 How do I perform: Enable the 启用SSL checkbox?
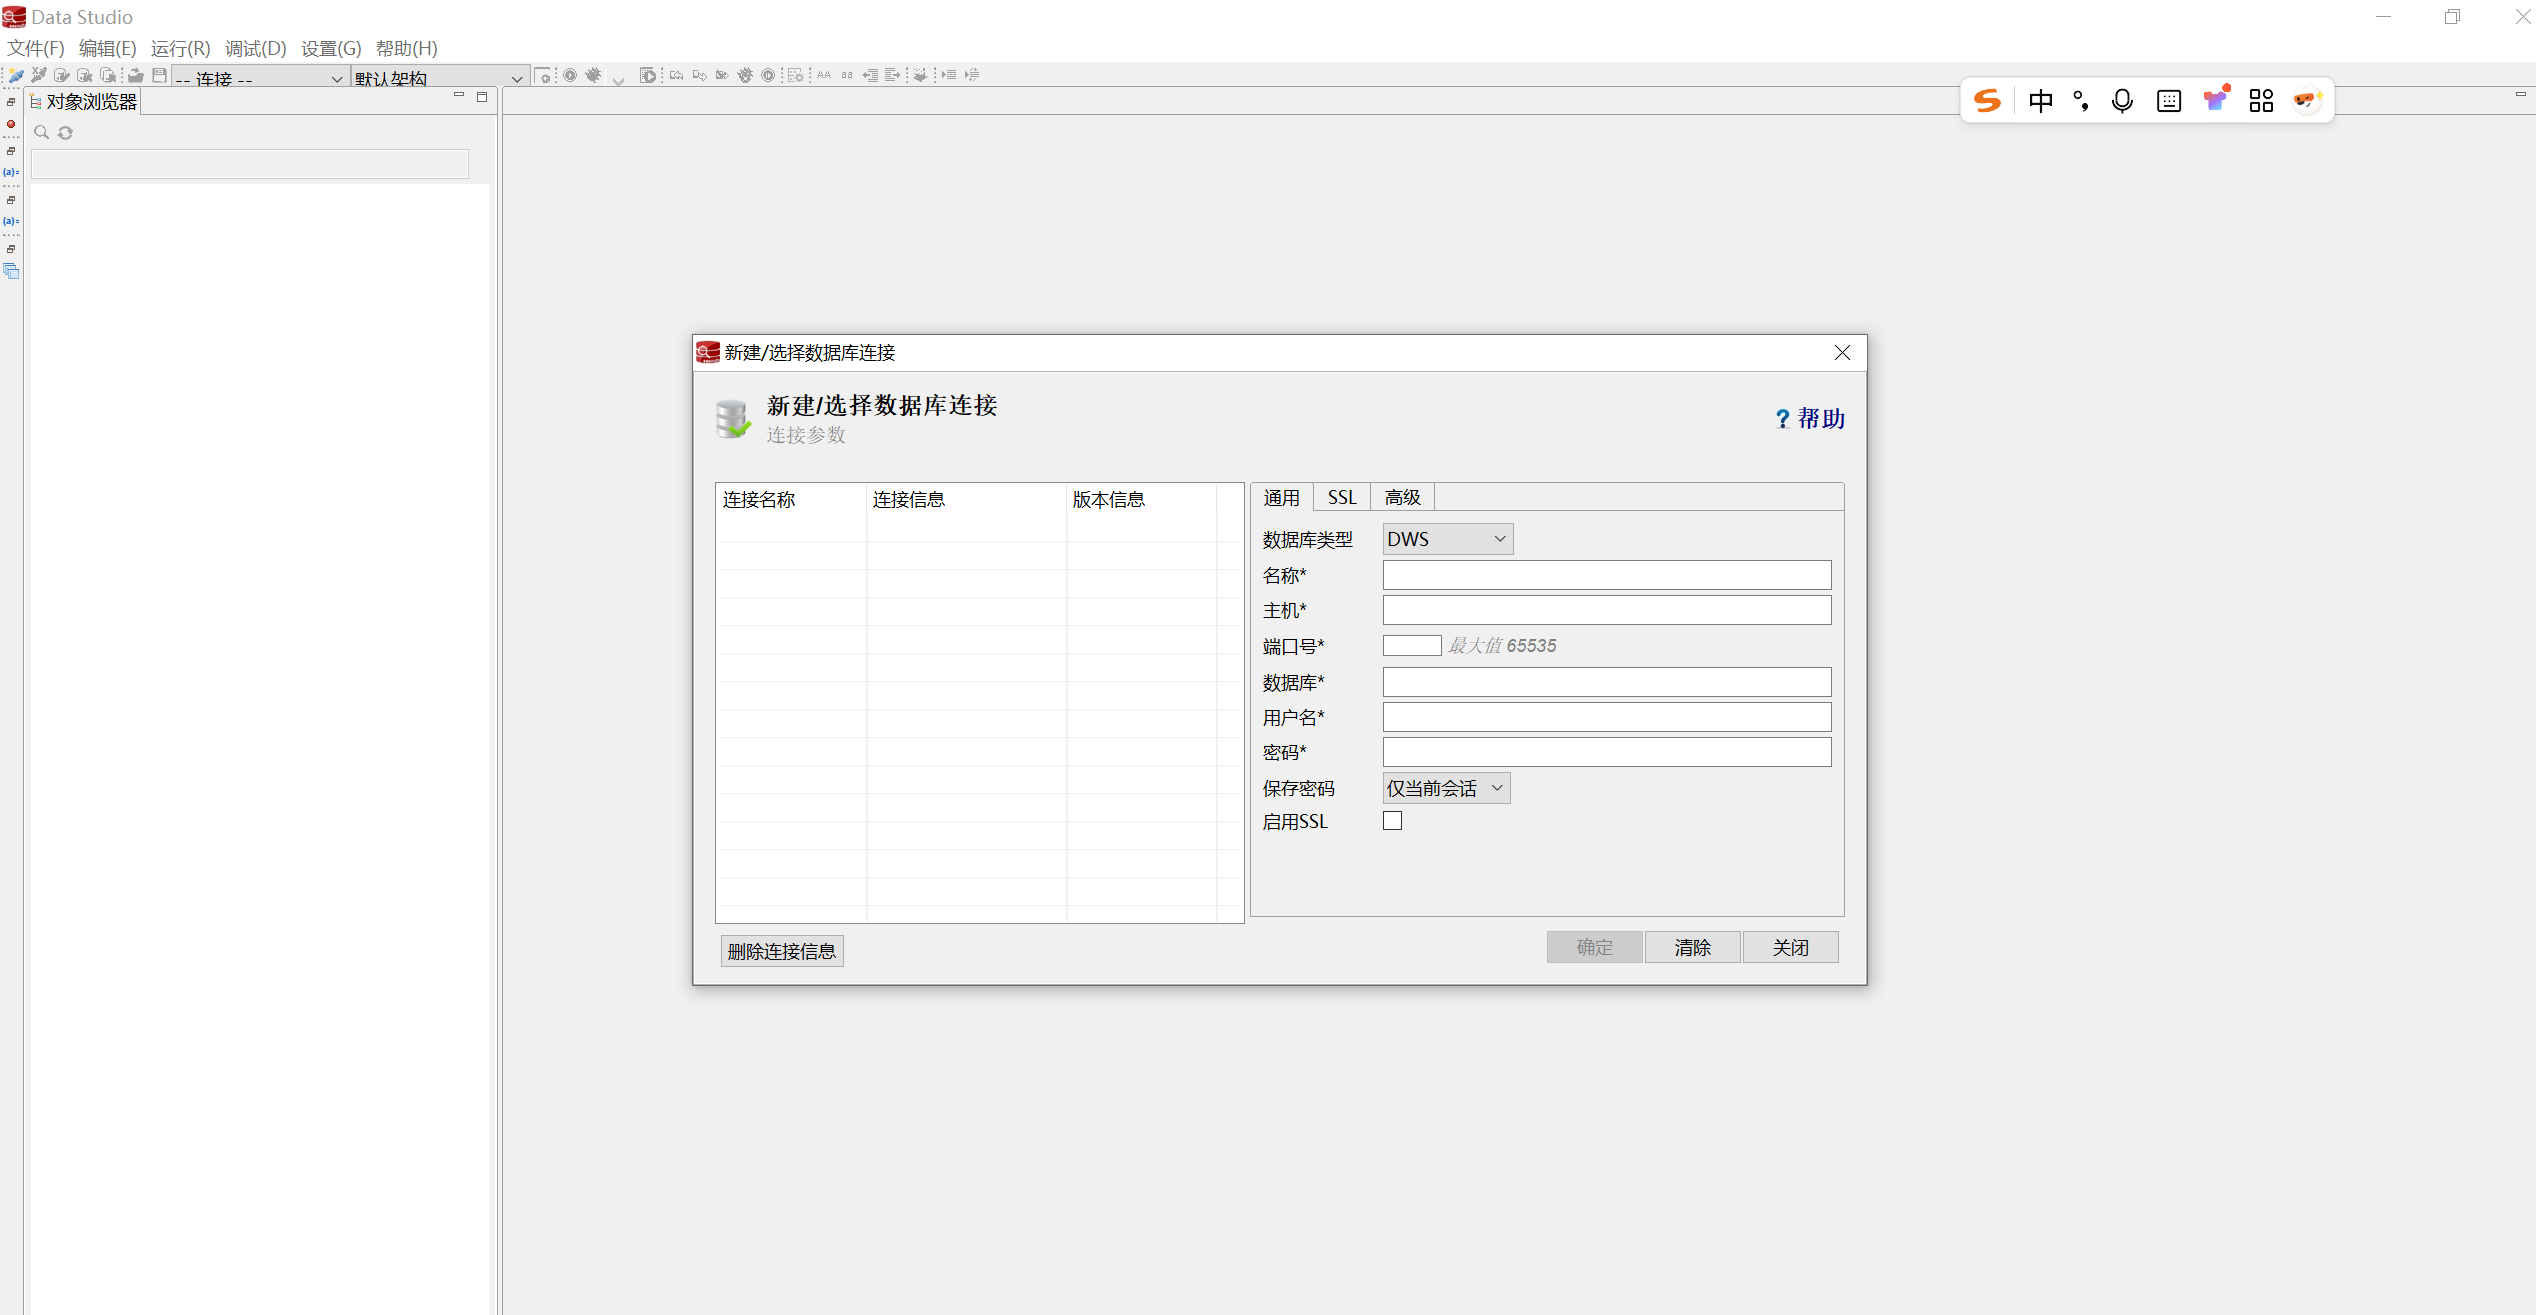click(x=1392, y=820)
